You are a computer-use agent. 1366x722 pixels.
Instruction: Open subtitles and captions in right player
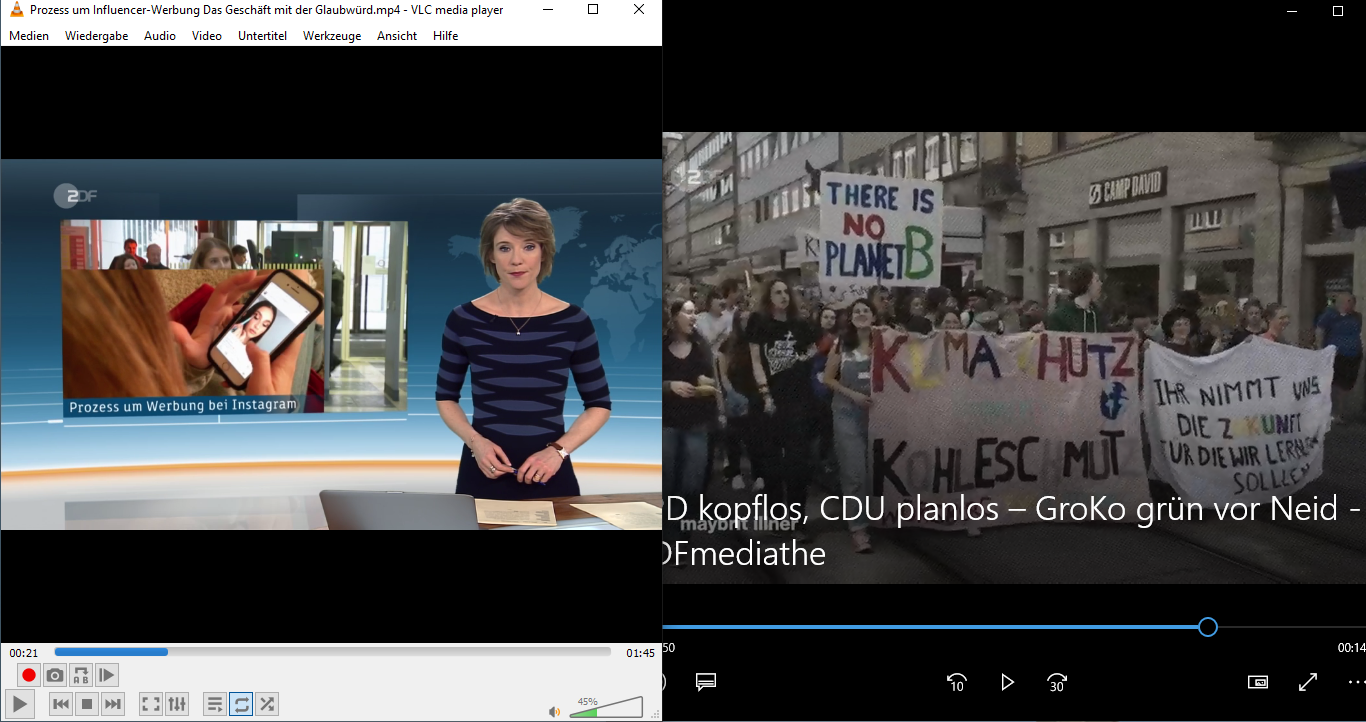click(706, 682)
